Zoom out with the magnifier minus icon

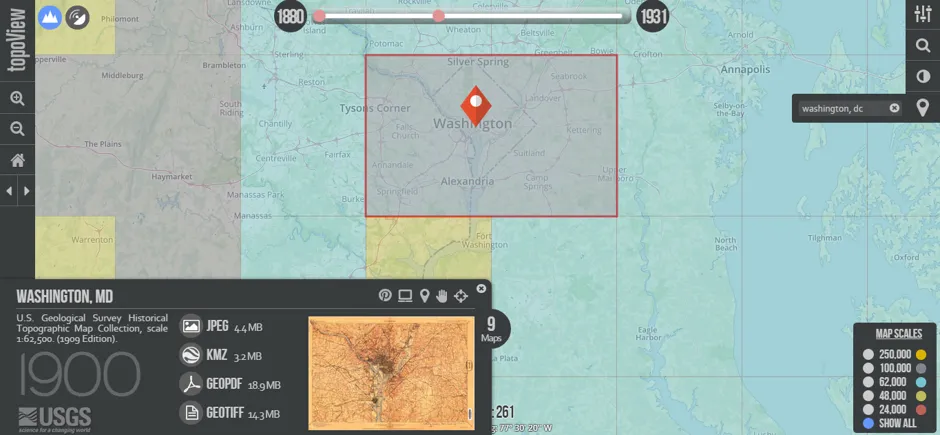[x=17, y=129]
